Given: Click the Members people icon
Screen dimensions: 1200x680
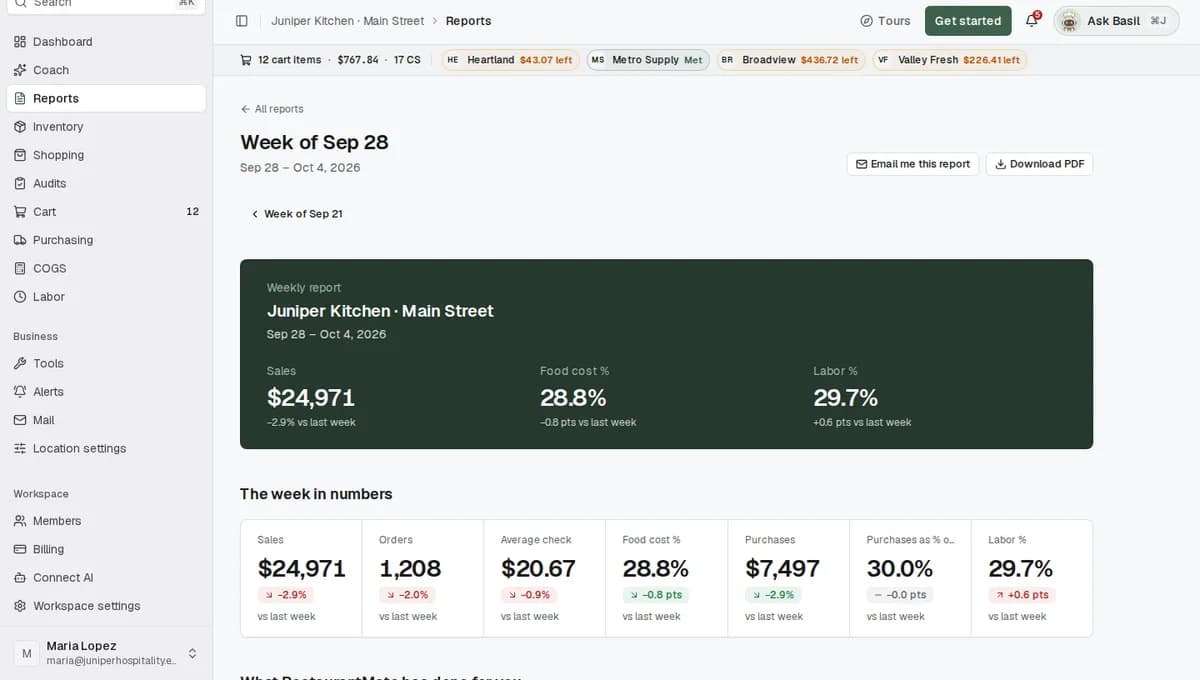Looking at the screenshot, I should (x=20, y=521).
